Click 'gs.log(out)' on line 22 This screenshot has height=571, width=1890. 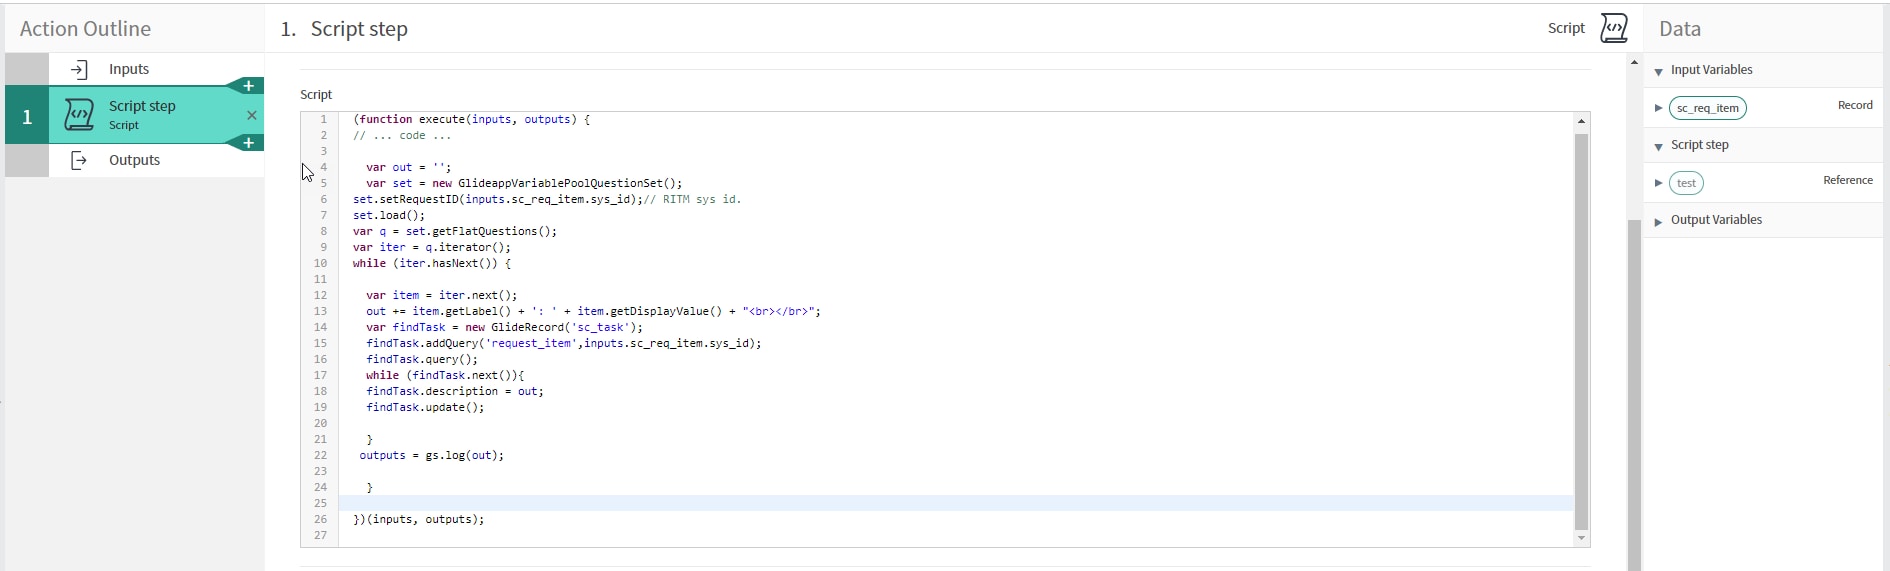461,455
